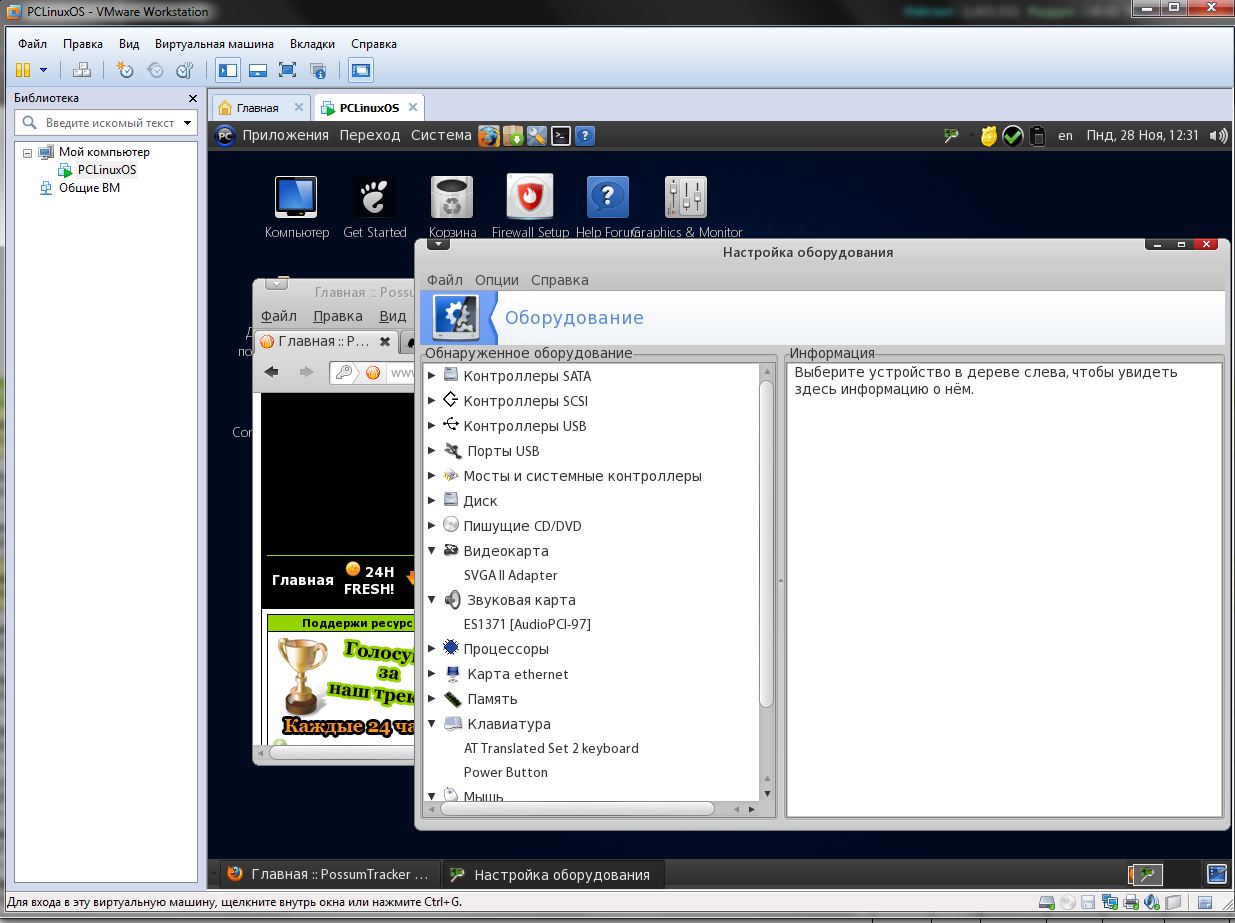Open the snapshot manager wrench-clock icon
Image resolution: width=1235 pixels, height=923 pixels.
point(184,70)
